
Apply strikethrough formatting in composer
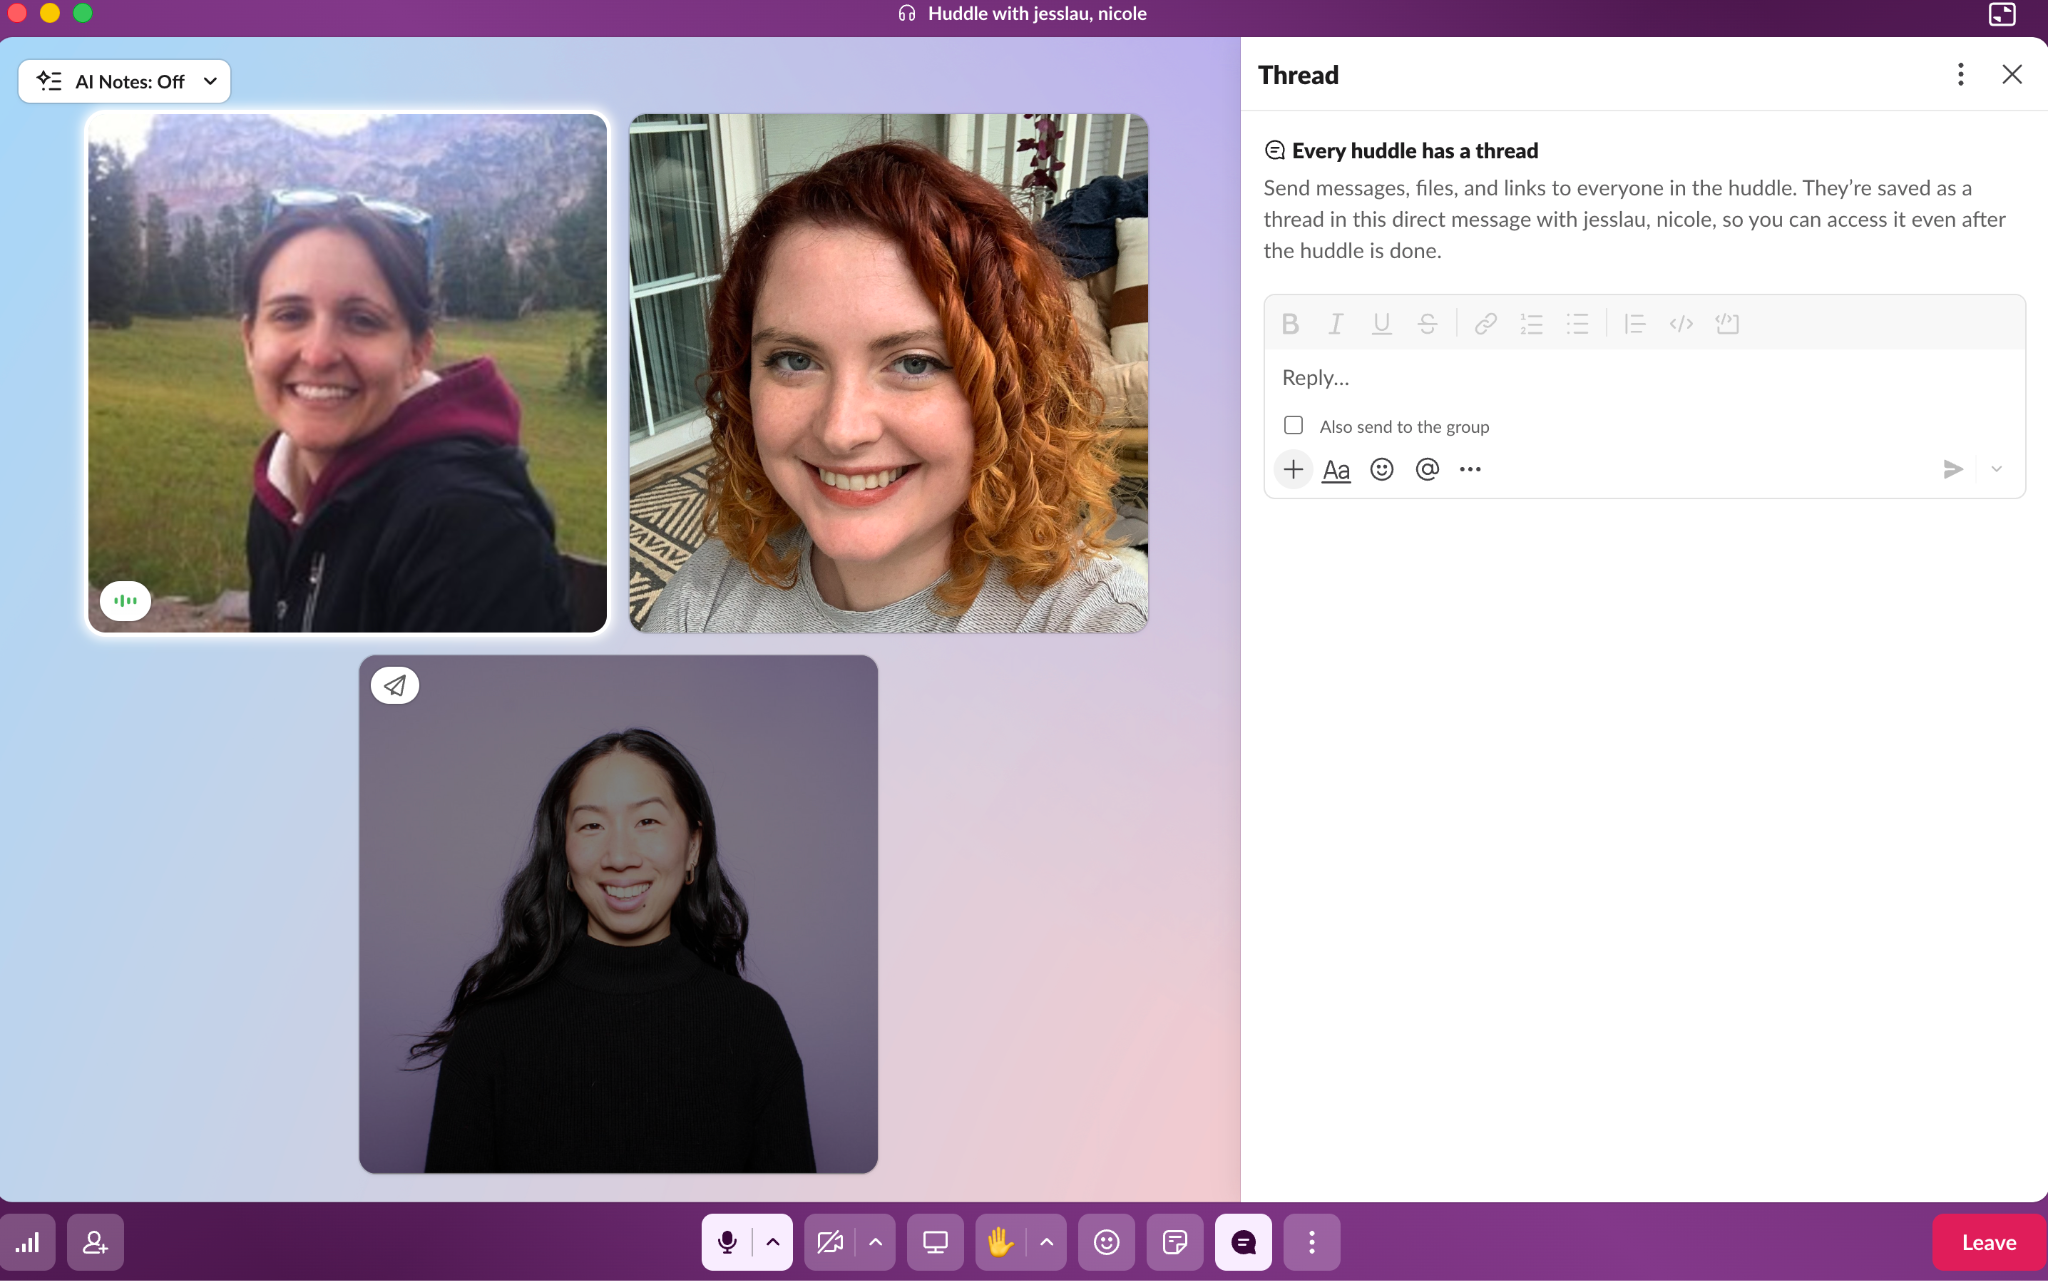(x=1427, y=323)
